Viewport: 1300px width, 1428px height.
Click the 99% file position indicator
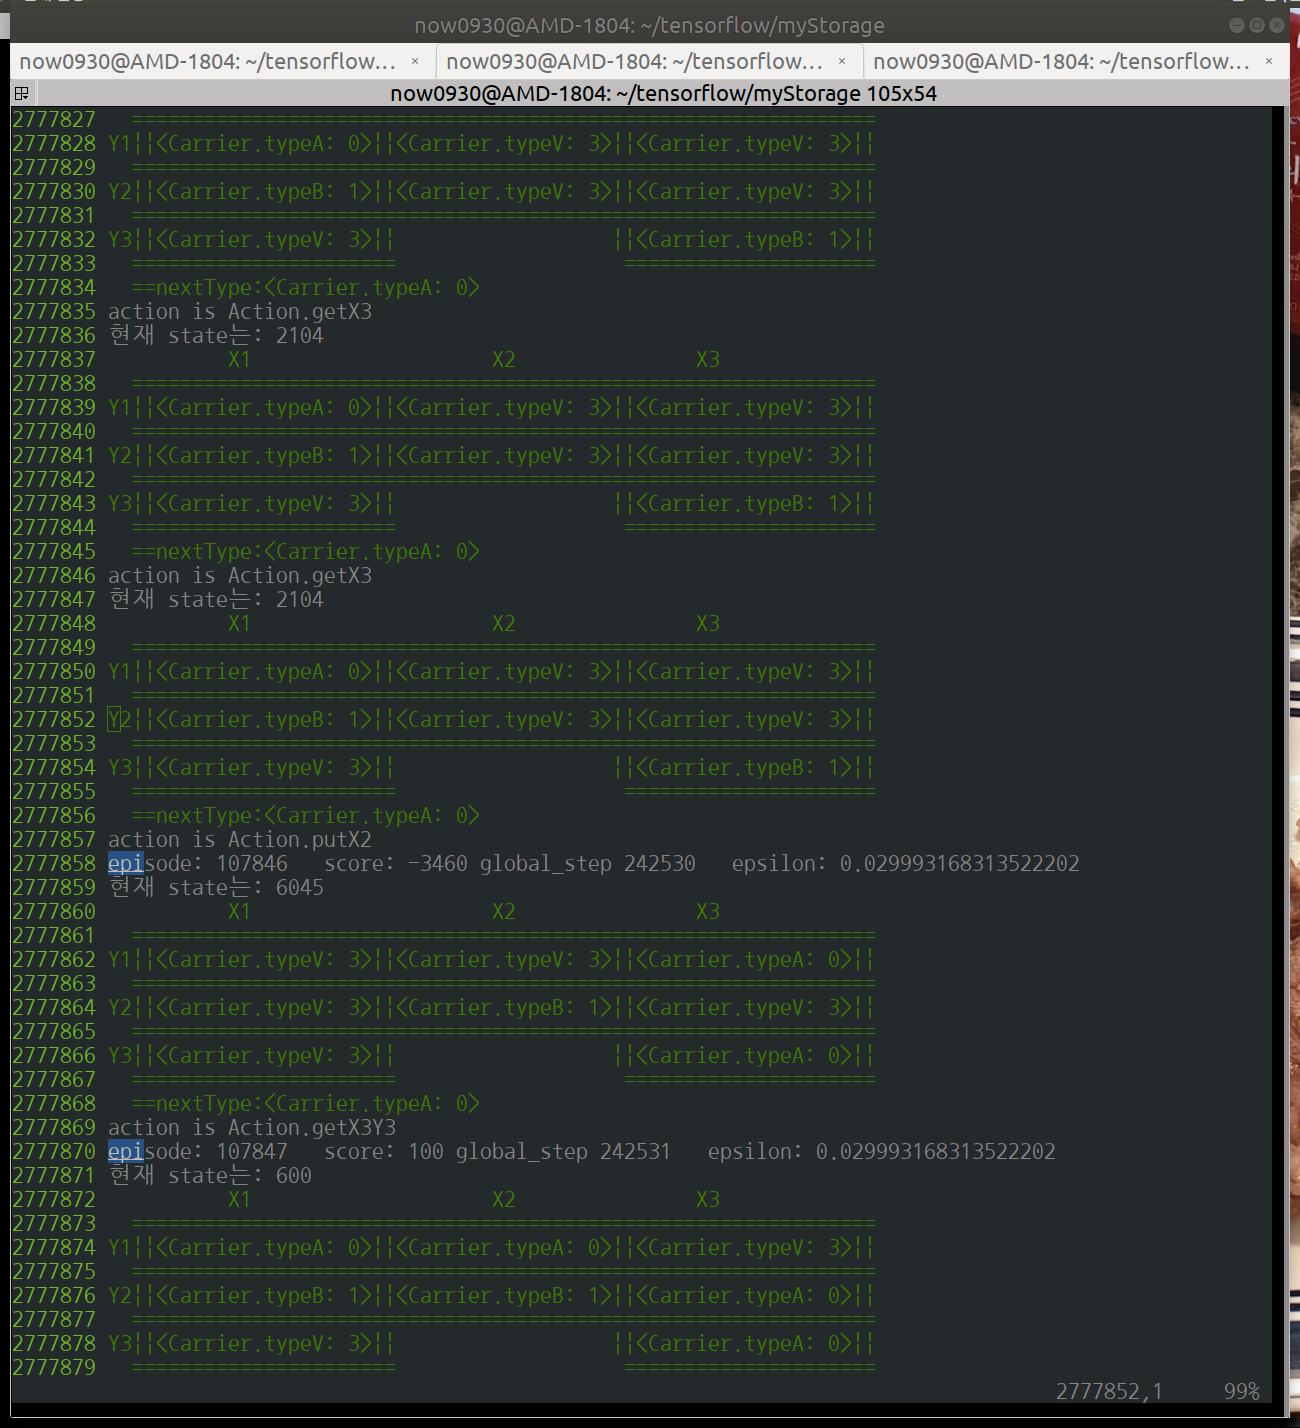coord(1241,1391)
